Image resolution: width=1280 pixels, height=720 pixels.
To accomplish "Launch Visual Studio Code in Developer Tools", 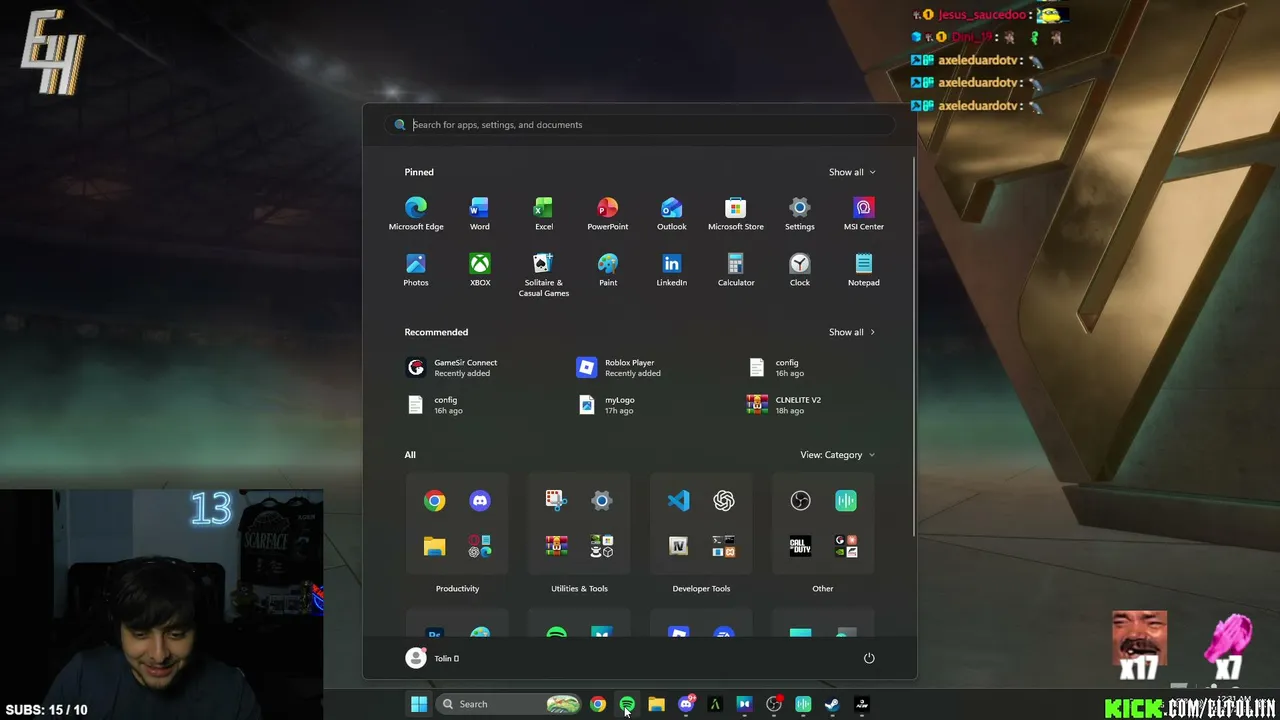I will [x=678, y=501].
